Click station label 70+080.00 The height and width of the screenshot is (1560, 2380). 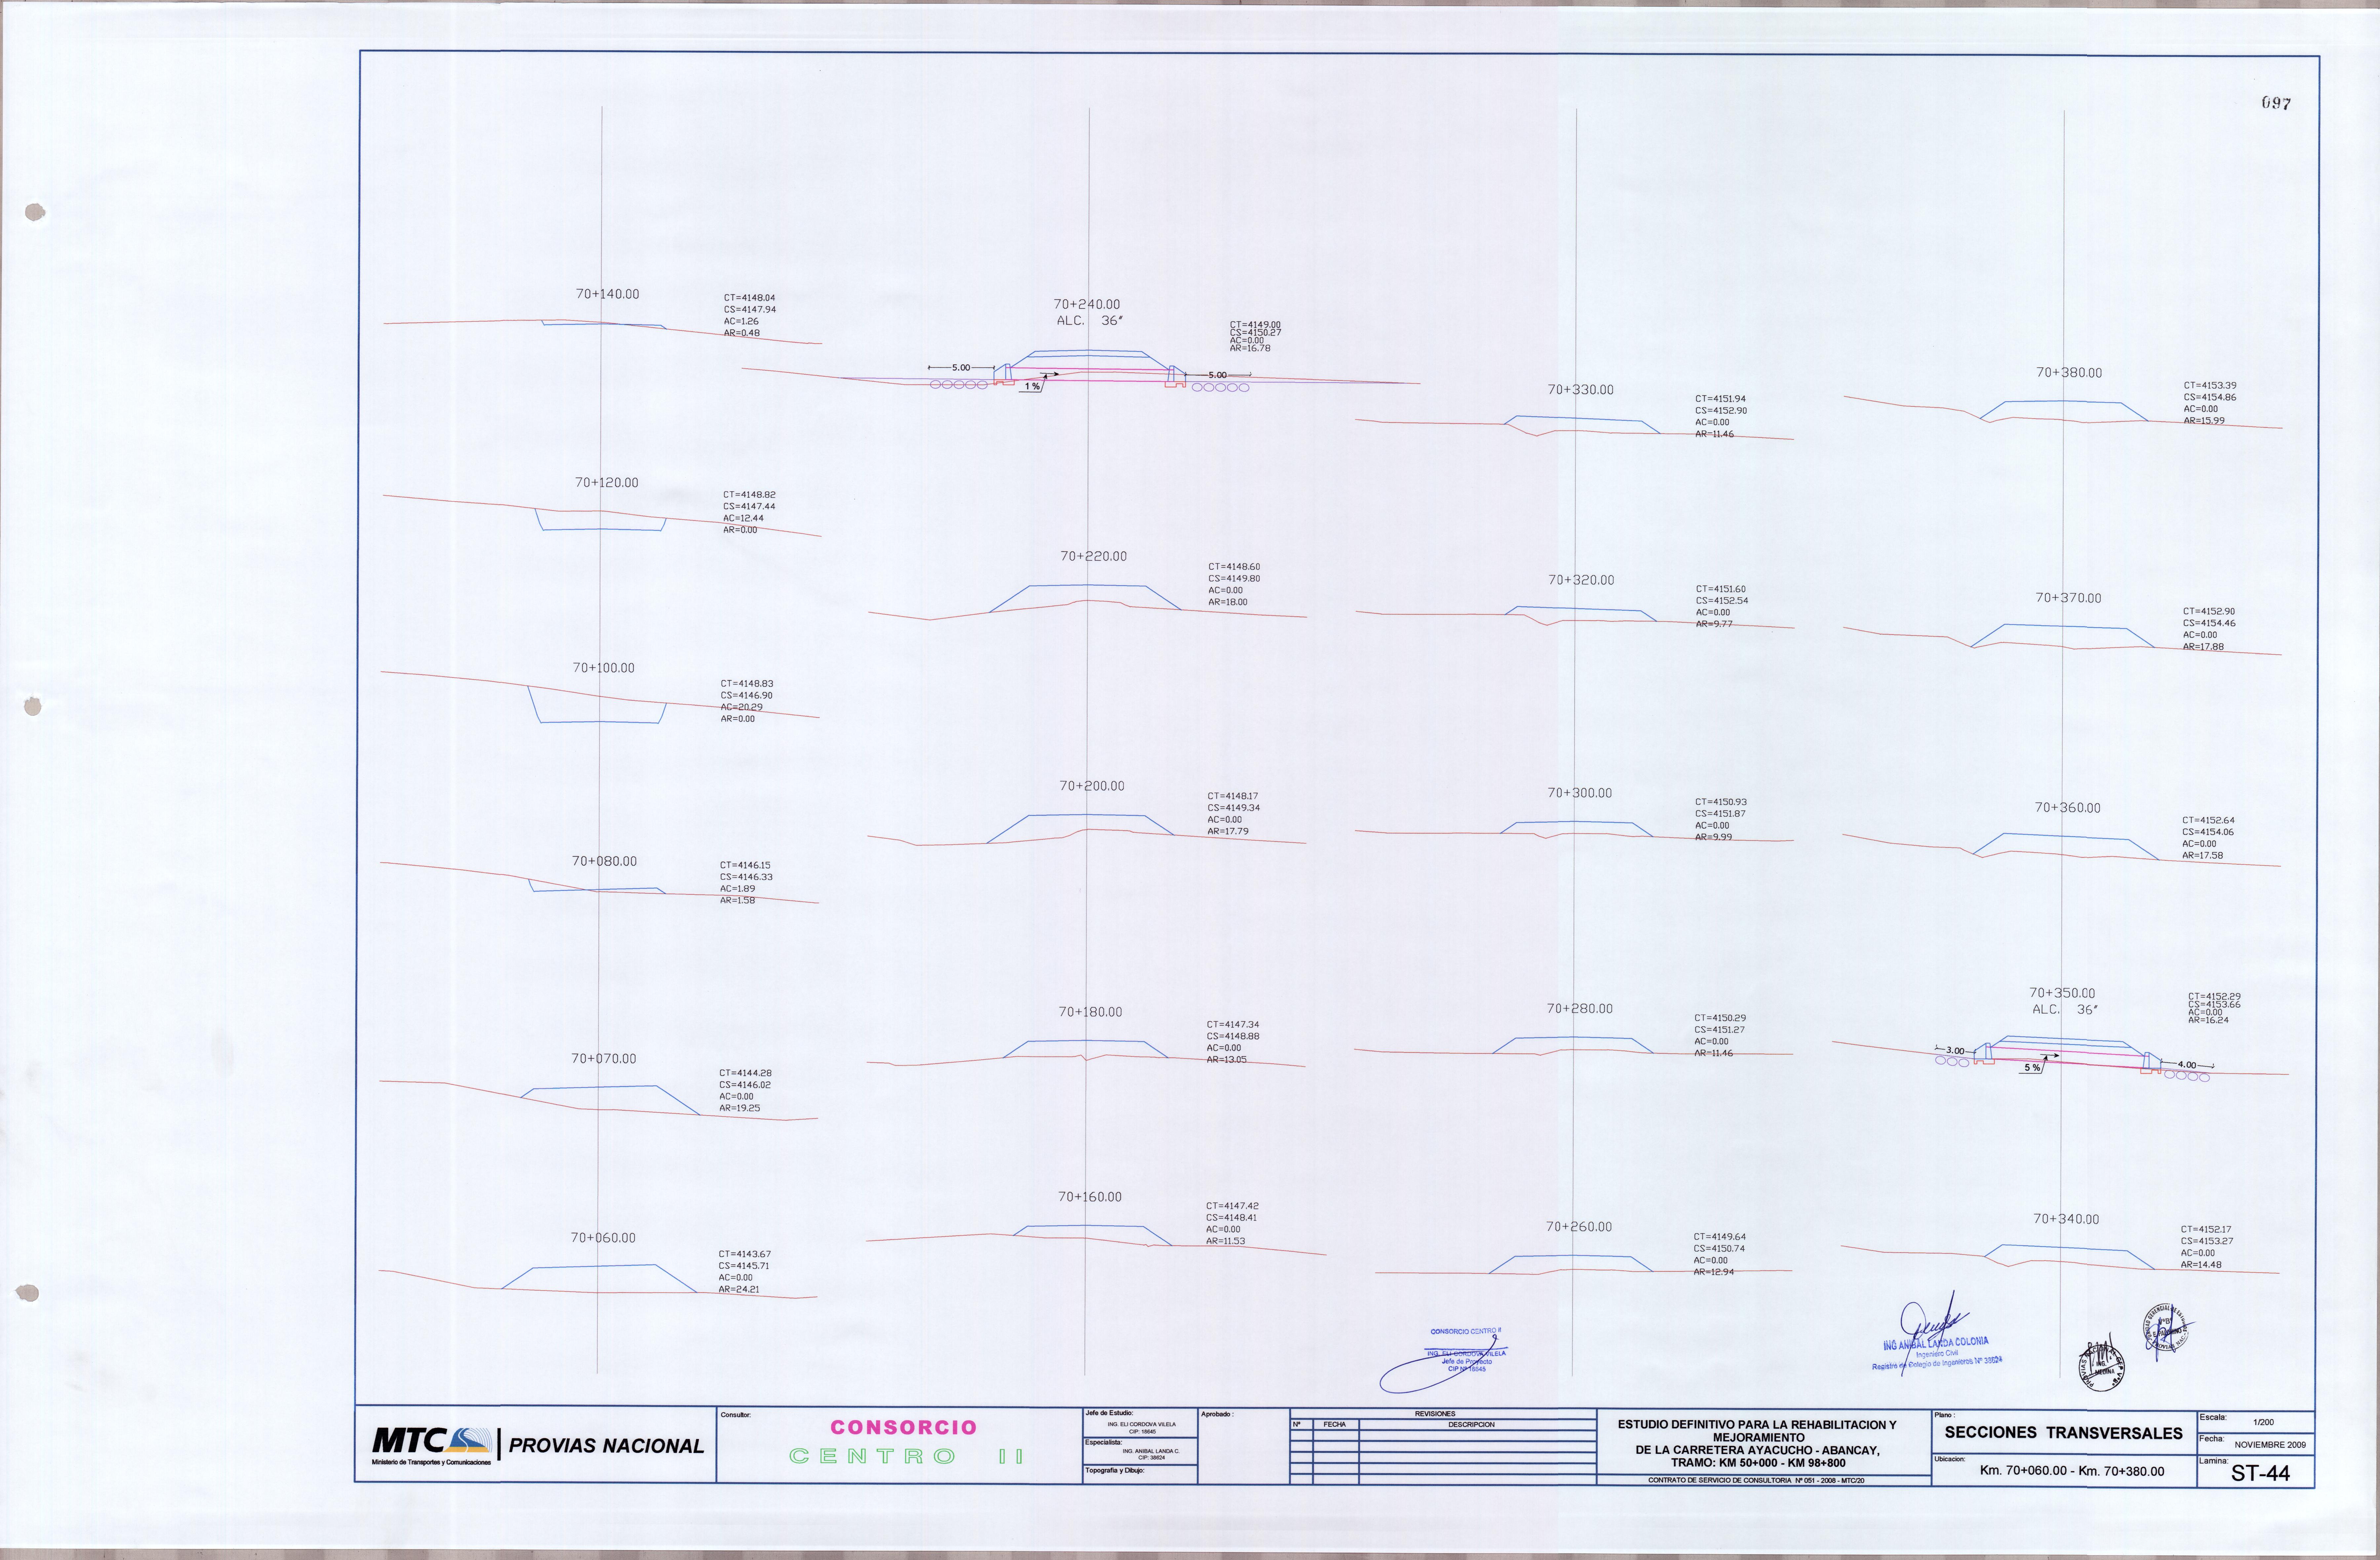click(x=604, y=861)
